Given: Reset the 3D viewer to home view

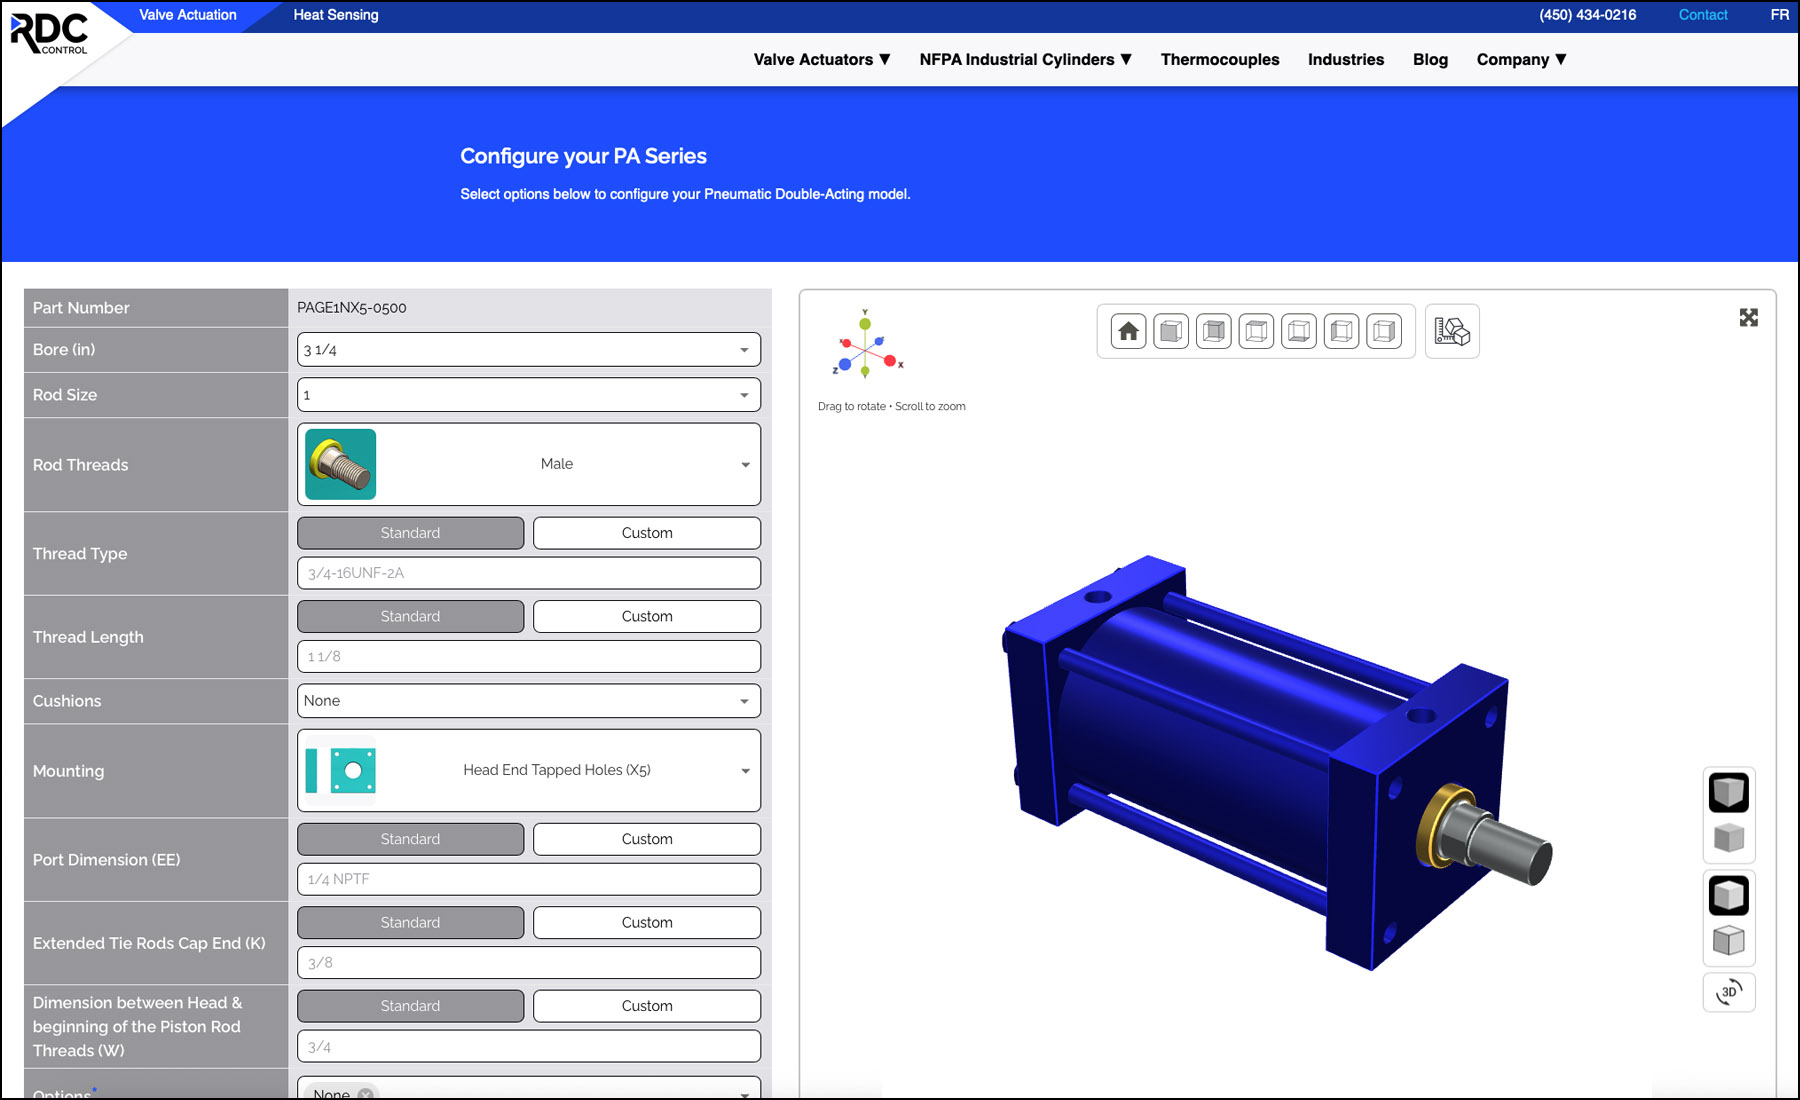Looking at the screenshot, I should tap(1128, 331).
